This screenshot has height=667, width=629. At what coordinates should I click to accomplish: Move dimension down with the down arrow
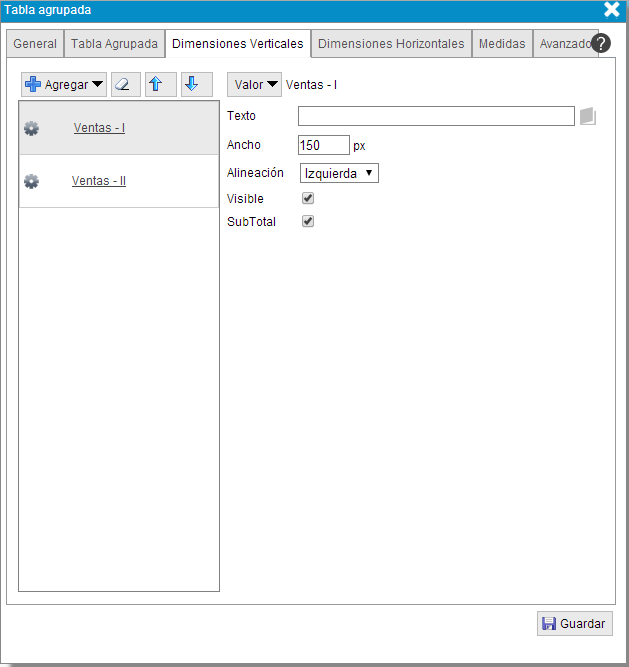coord(196,85)
